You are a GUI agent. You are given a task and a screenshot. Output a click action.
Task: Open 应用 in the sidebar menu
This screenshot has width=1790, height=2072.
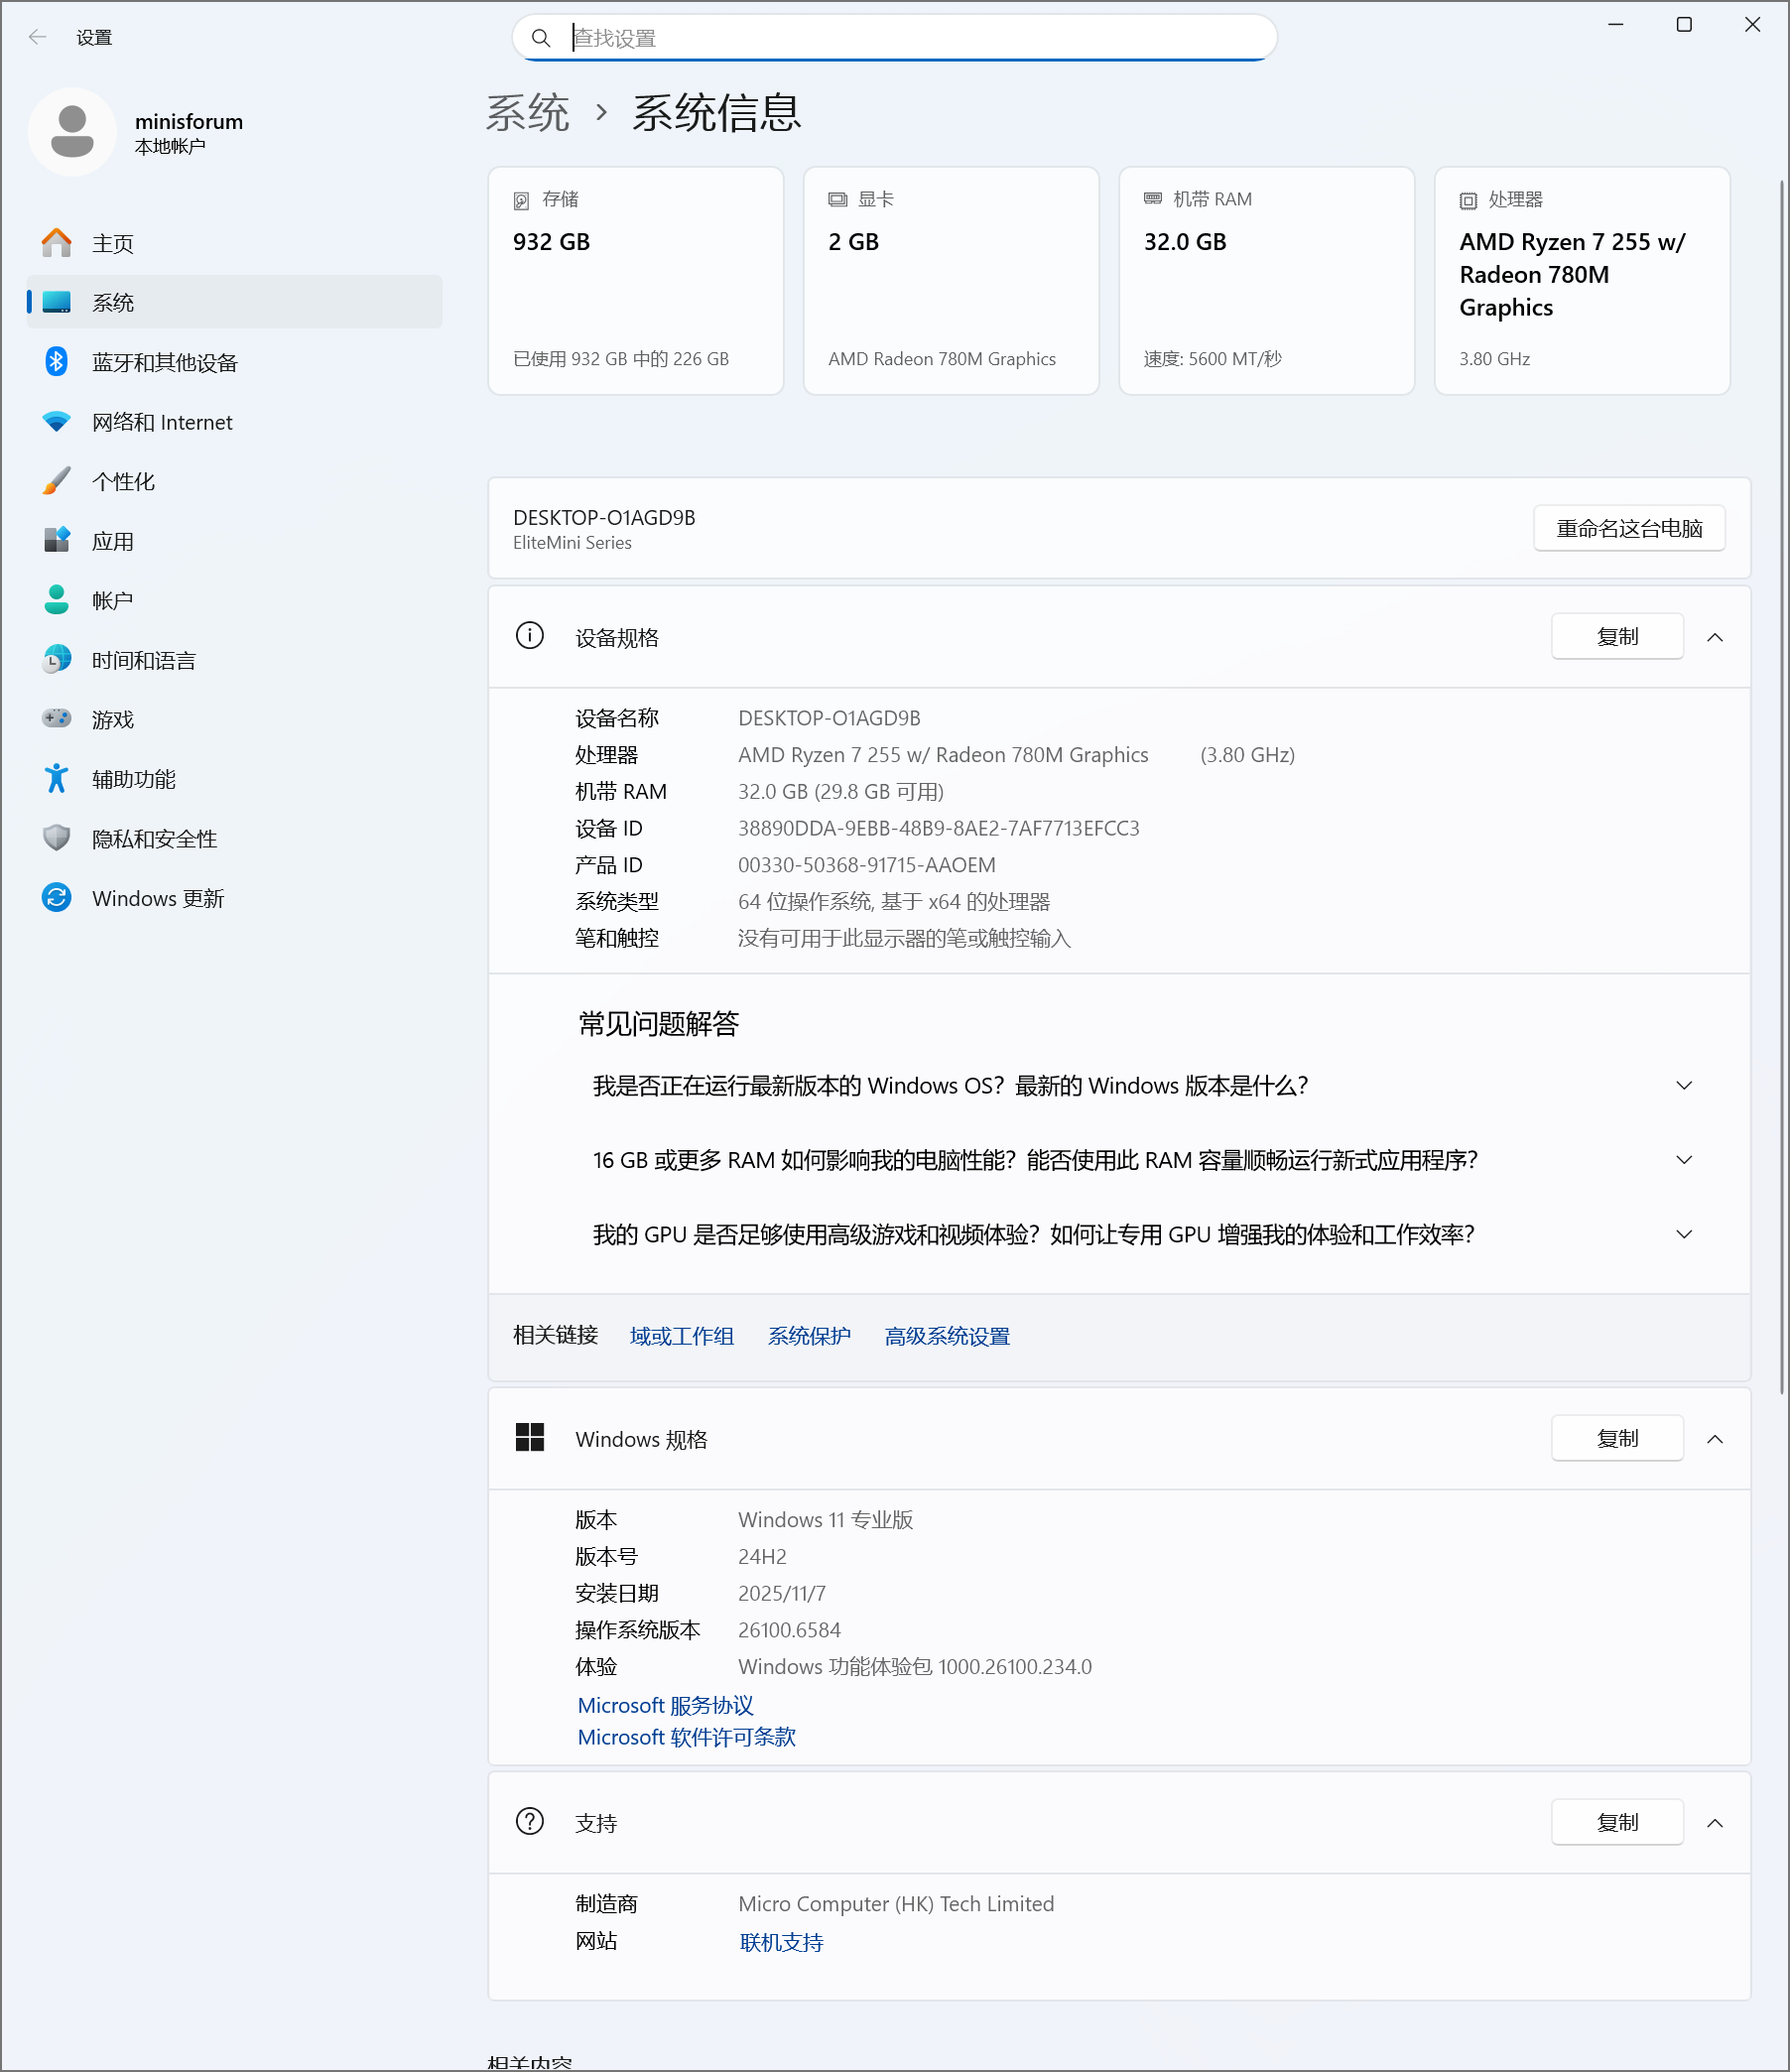[x=113, y=541]
